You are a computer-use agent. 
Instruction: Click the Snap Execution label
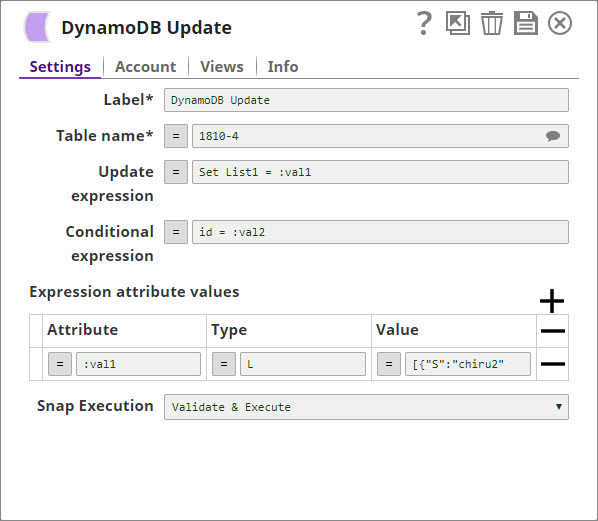(95, 406)
